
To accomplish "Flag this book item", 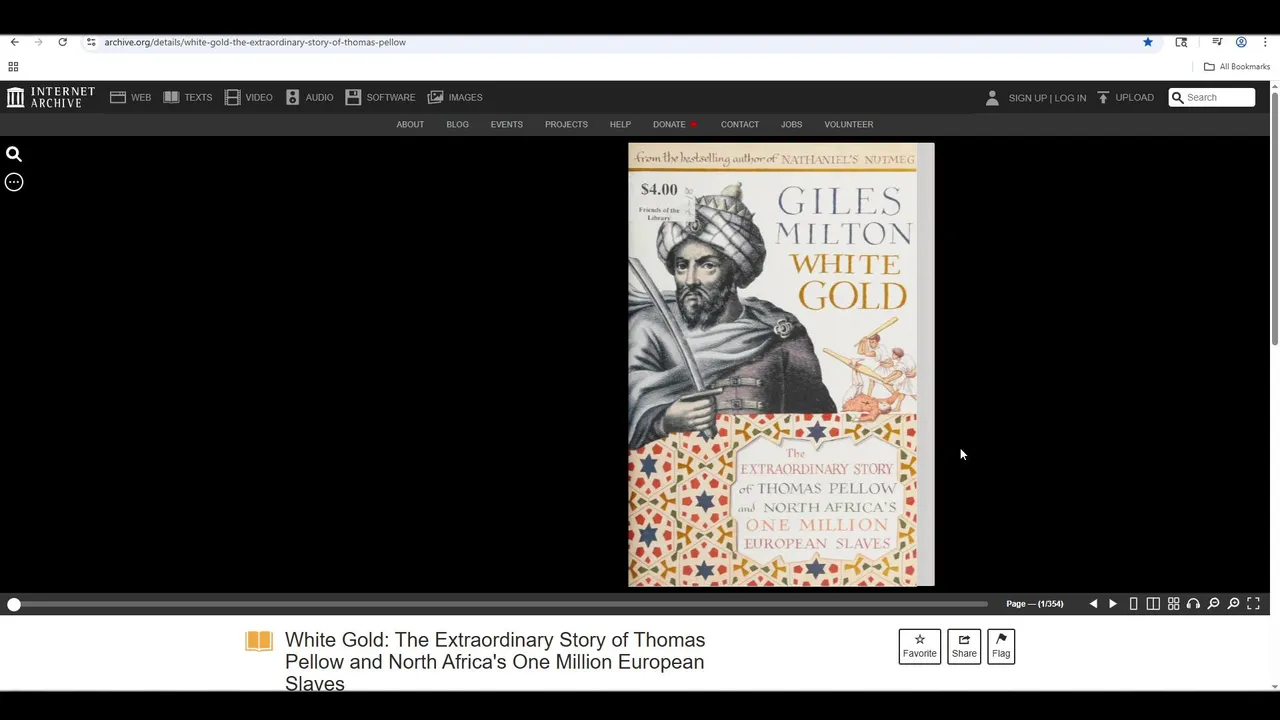I will 1001,646.
